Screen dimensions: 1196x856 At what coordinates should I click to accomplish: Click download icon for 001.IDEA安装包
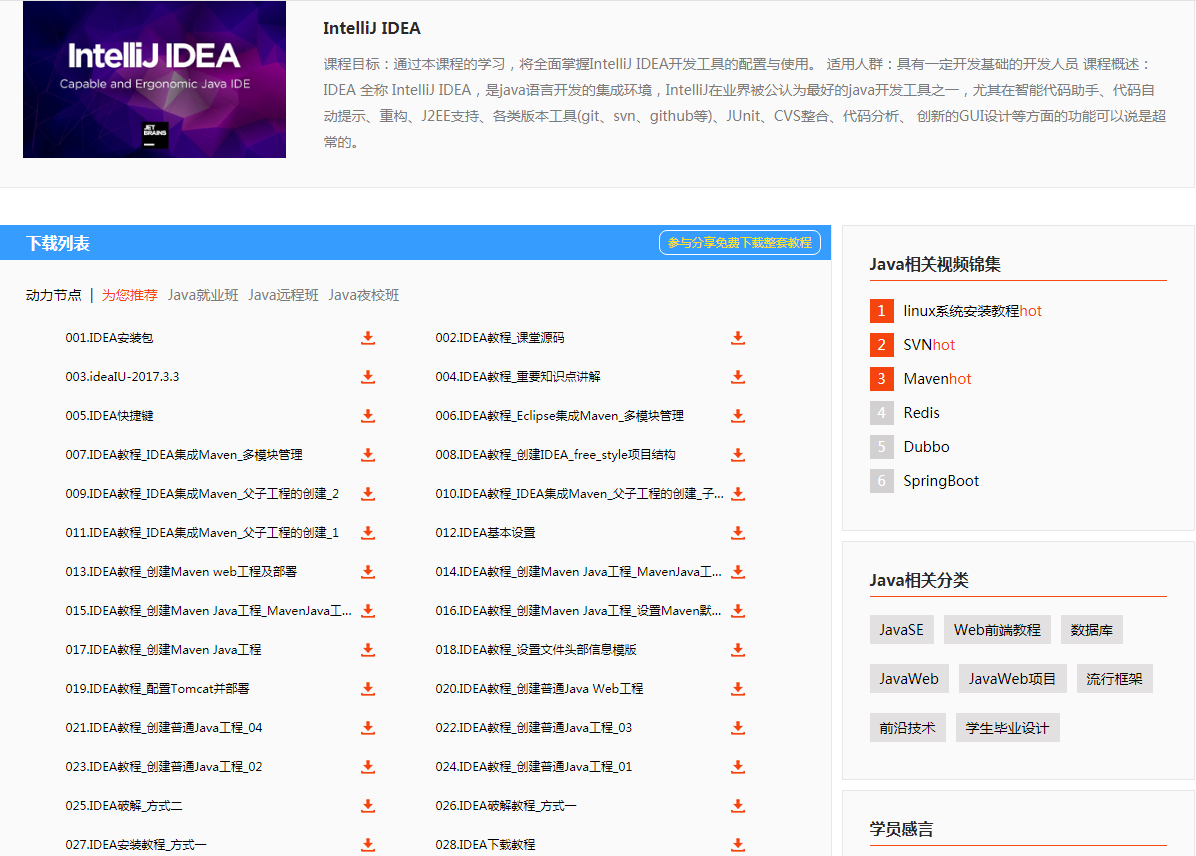click(368, 338)
